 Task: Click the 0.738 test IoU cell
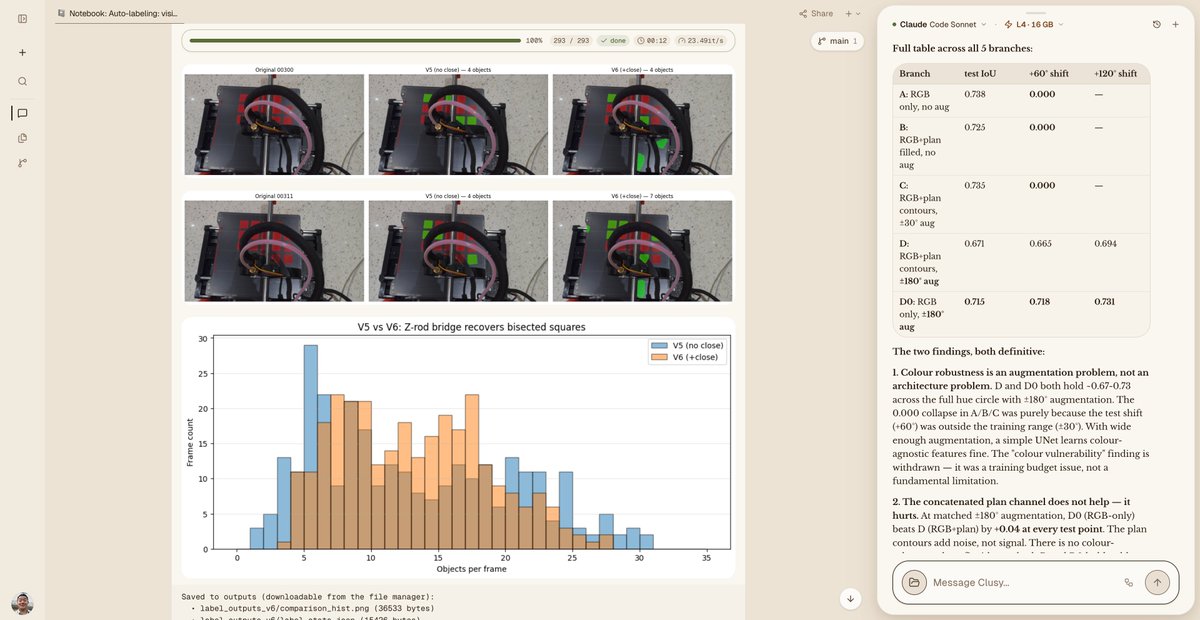pyautogui.click(x=974, y=93)
